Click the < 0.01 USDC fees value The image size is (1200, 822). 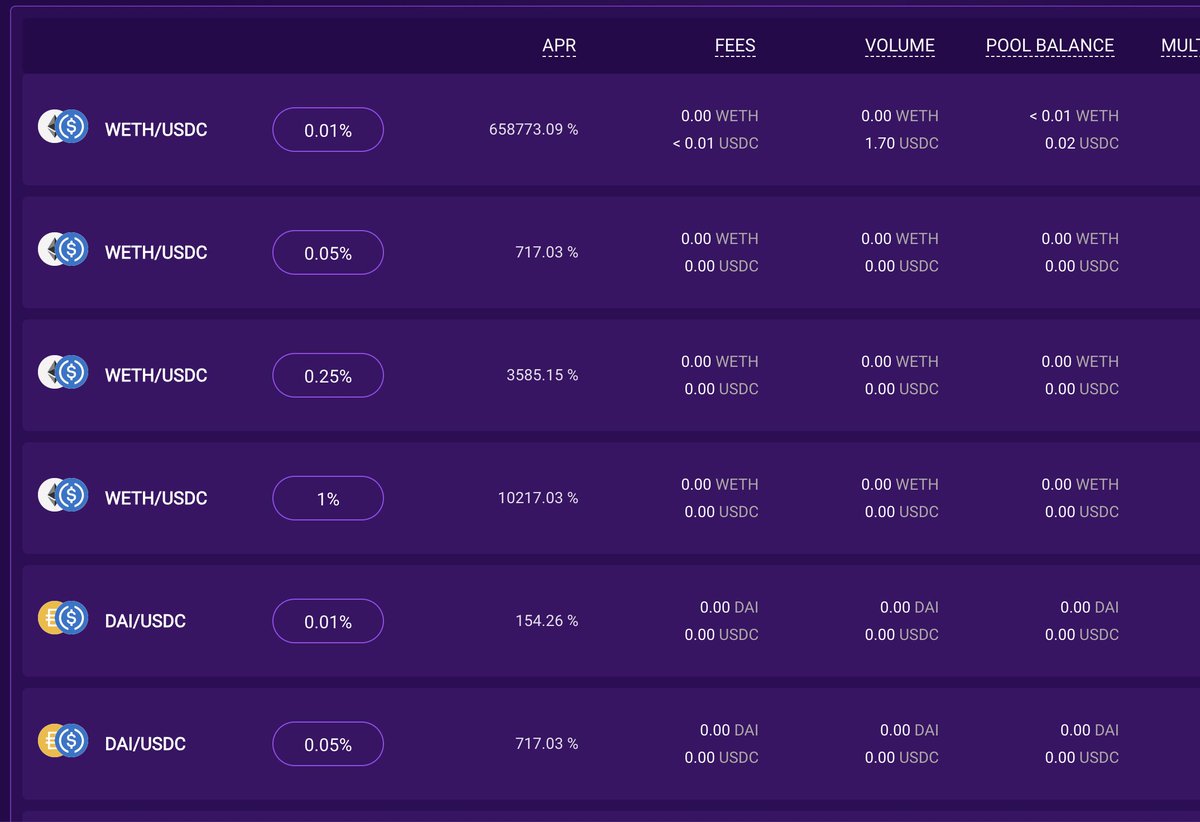tap(715, 143)
